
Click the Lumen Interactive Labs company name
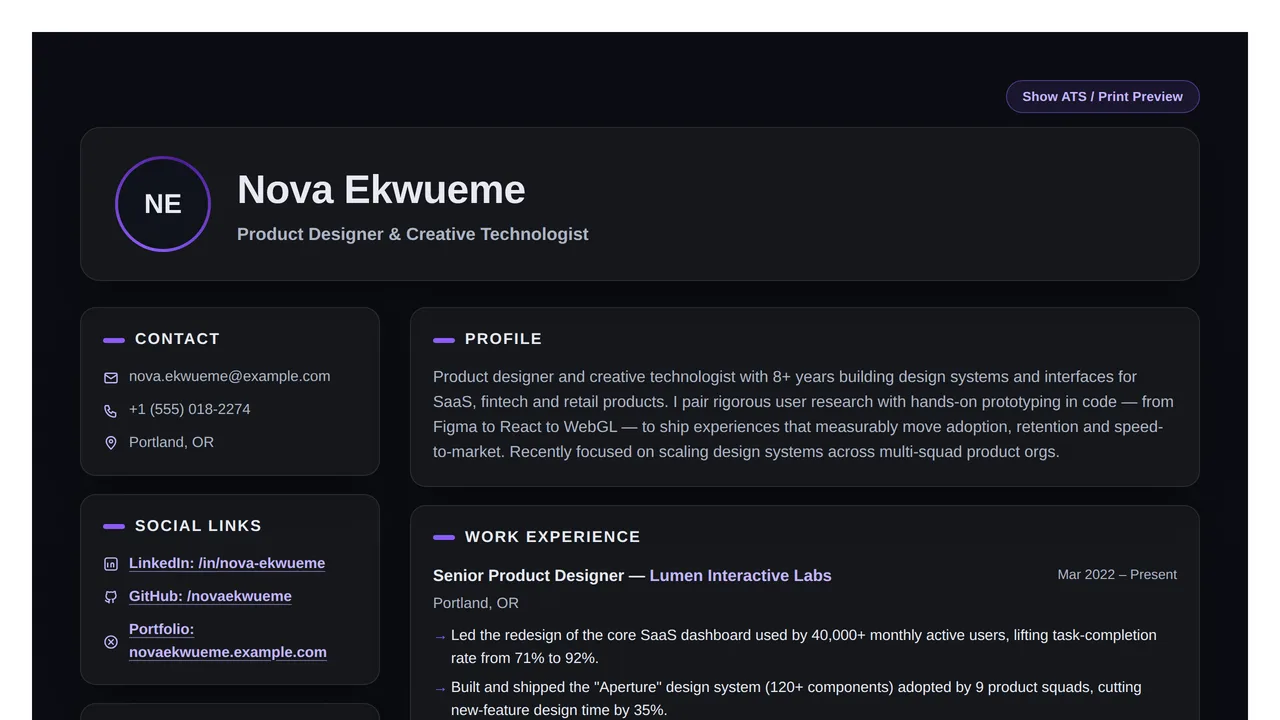(740, 575)
